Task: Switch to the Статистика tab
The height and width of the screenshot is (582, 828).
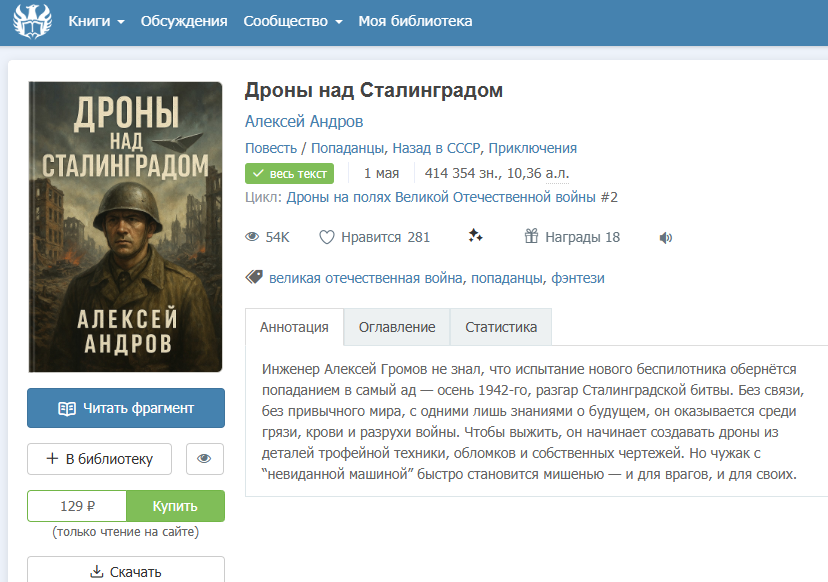Action: click(501, 327)
